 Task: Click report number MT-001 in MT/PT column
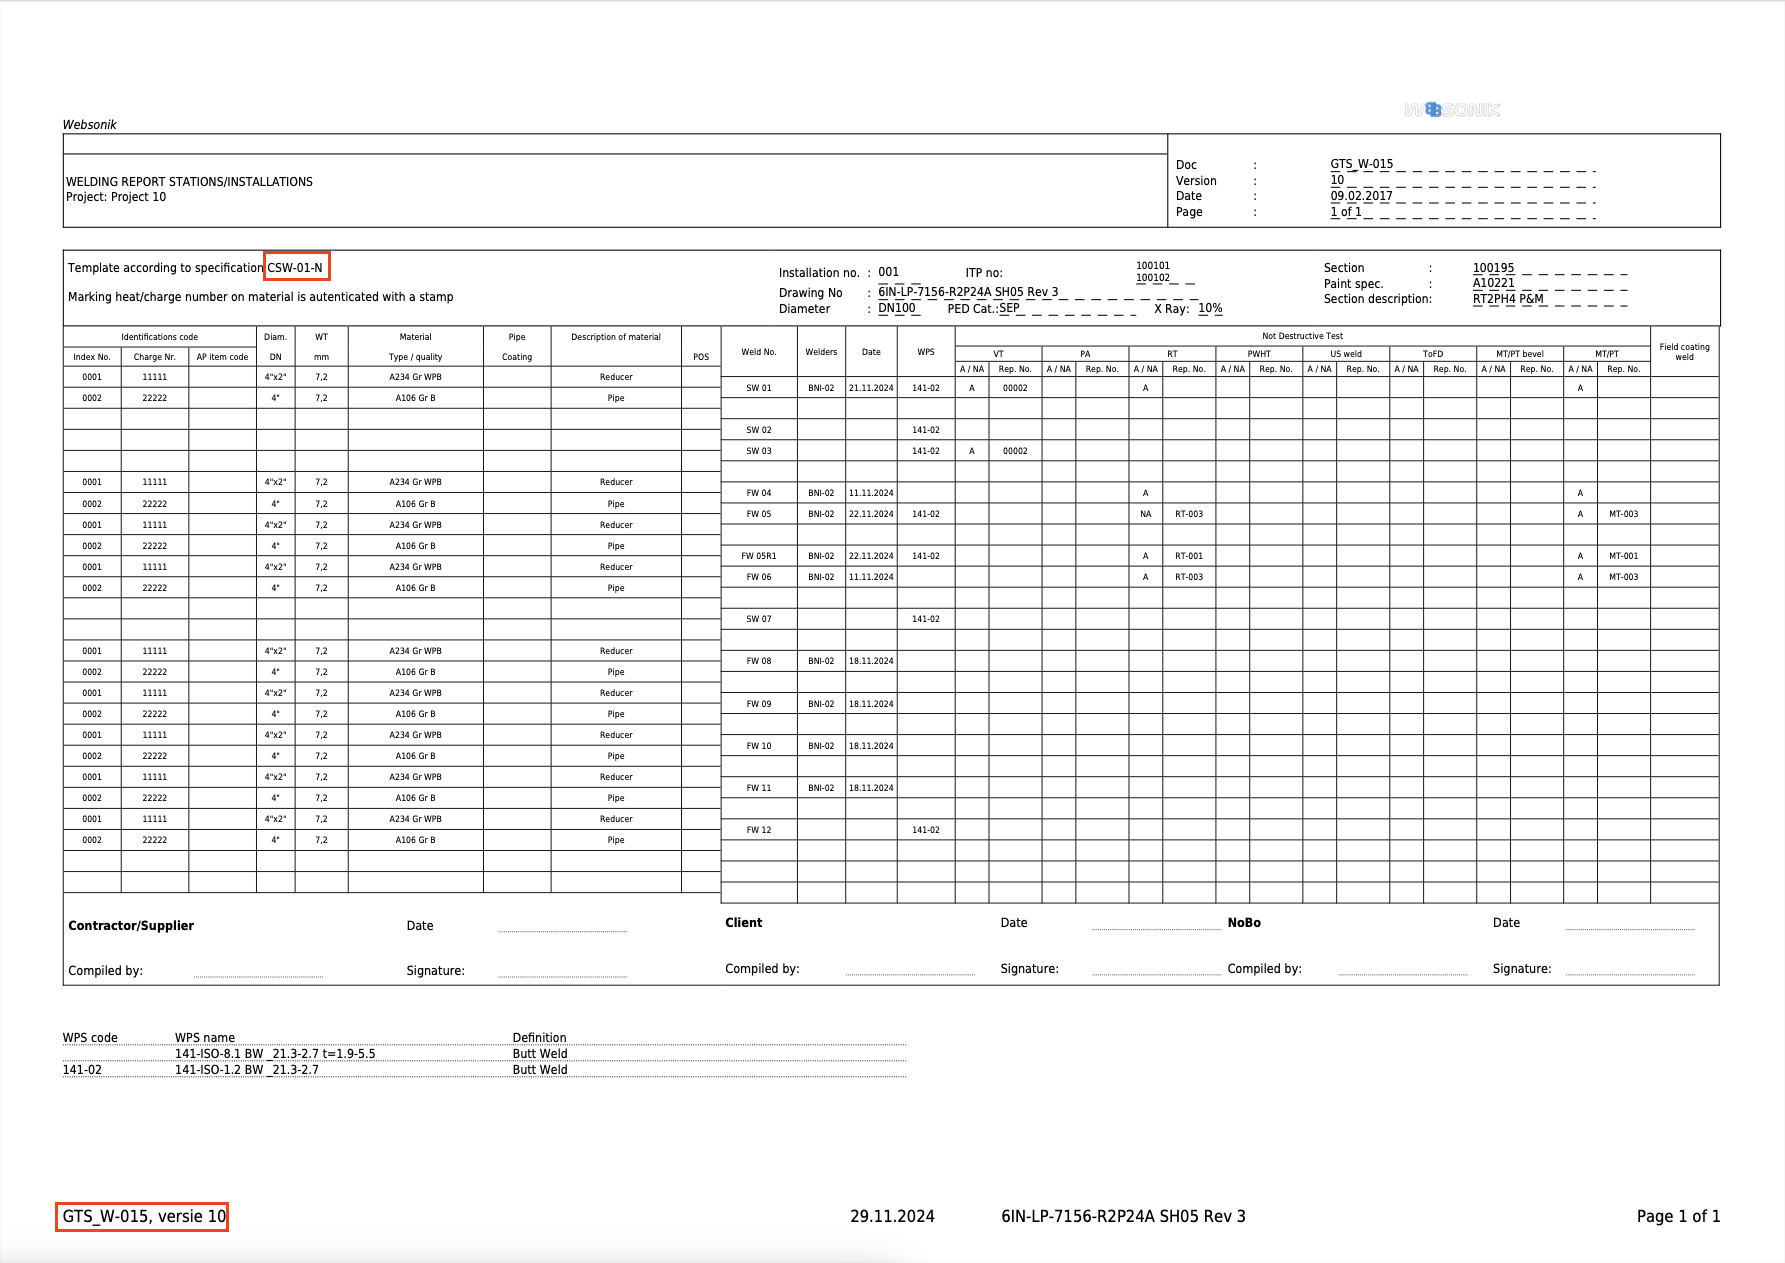1623,556
